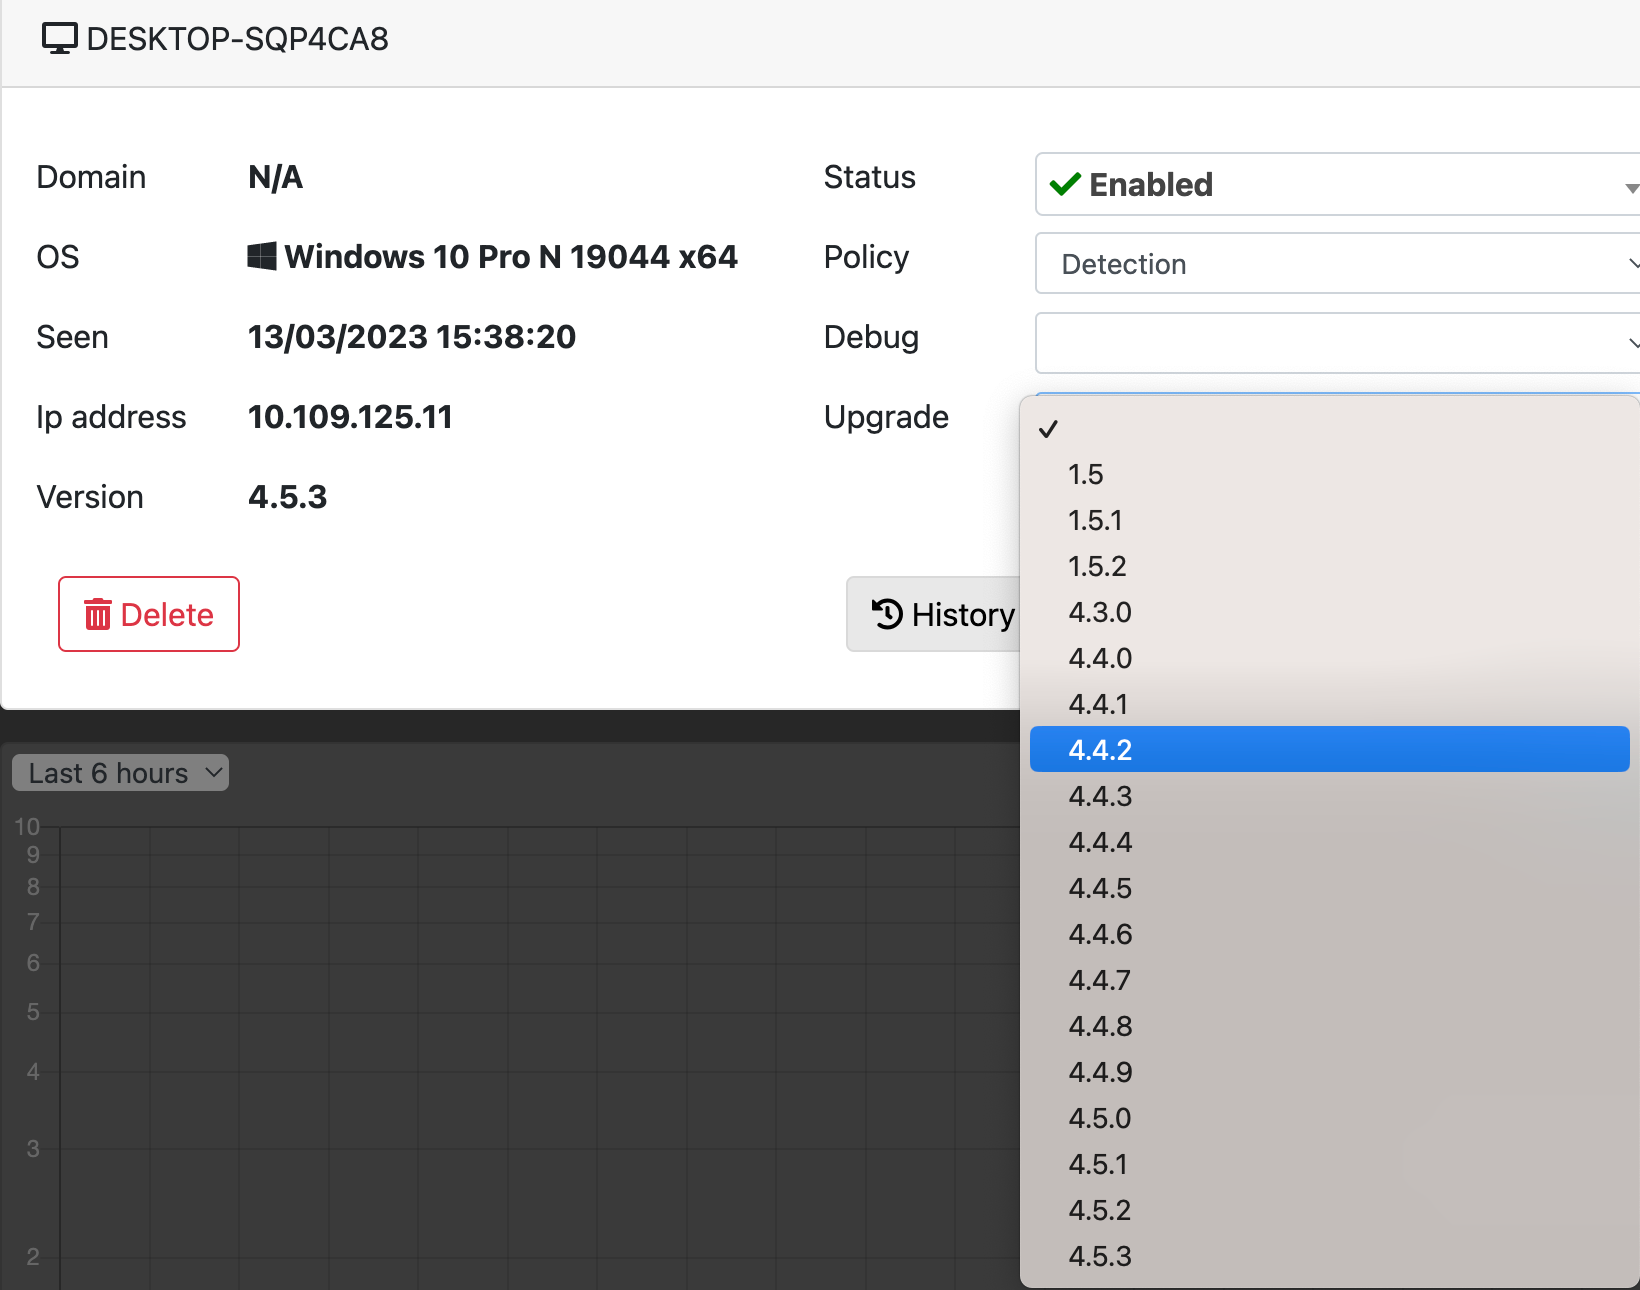Select the blank checked option in Upgrade list
Image resolution: width=1640 pixels, height=1290 pixels.
tap(1330, 428)
